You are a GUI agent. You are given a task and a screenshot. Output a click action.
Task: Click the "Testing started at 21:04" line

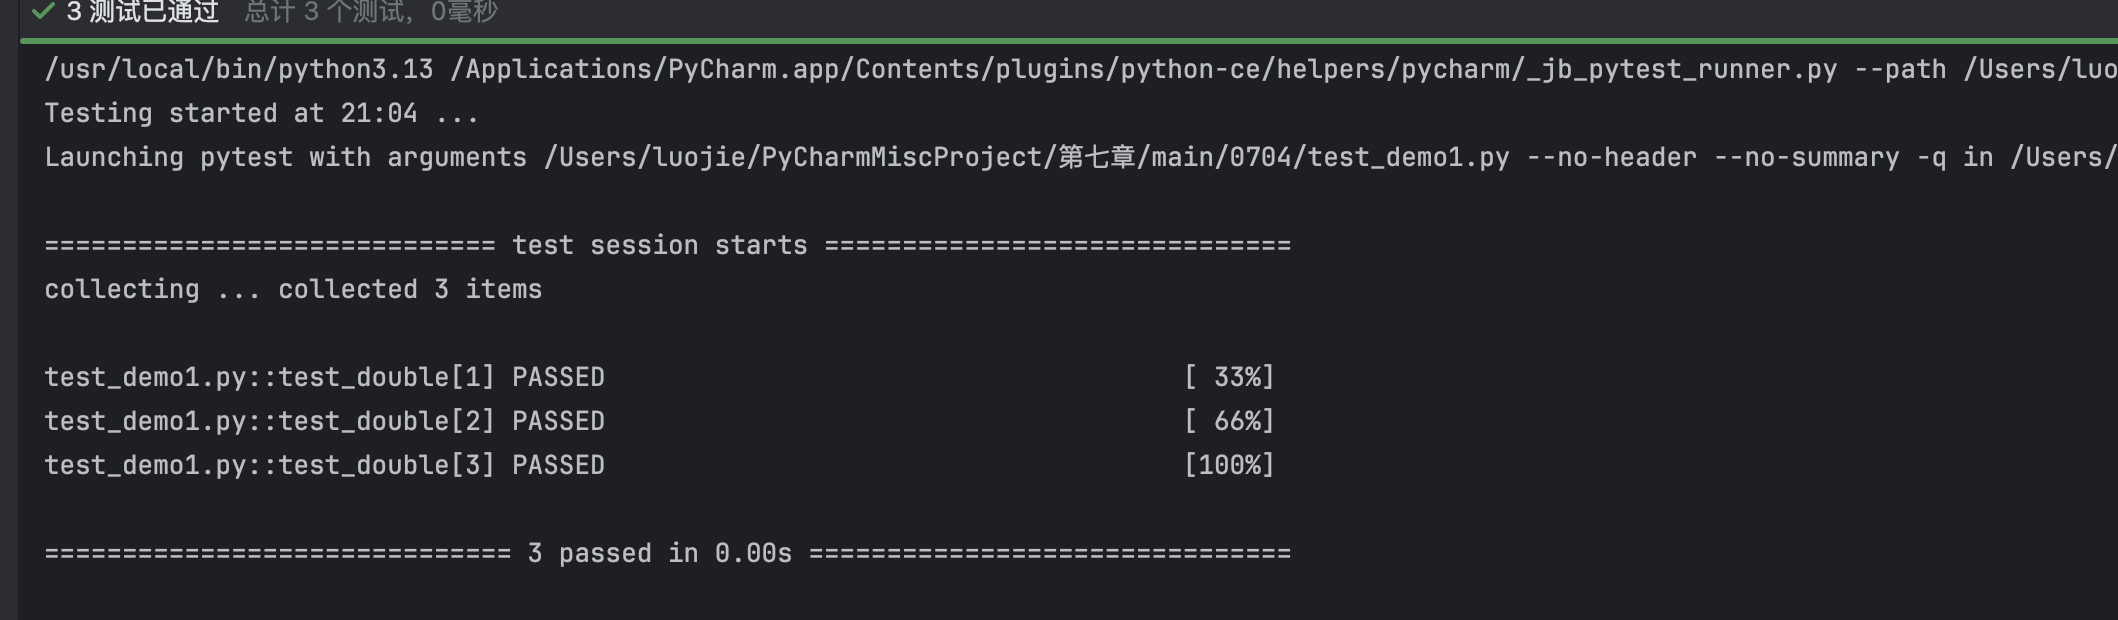click(x=261, y=113)
